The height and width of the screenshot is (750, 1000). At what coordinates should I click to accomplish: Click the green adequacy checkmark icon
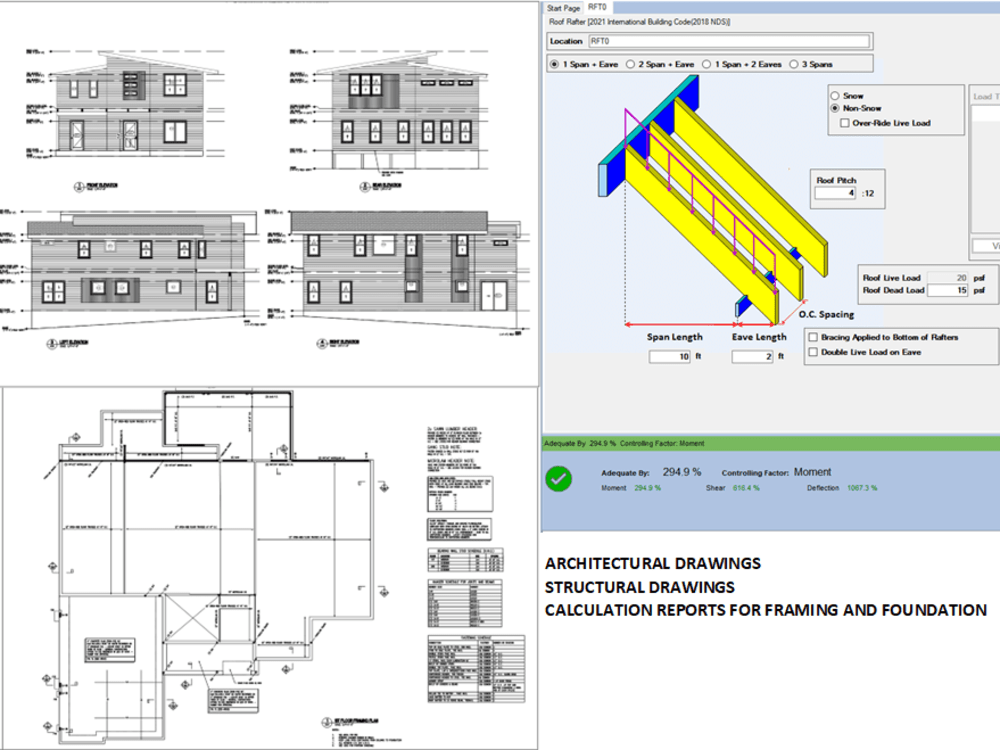[x=559, y=479]
